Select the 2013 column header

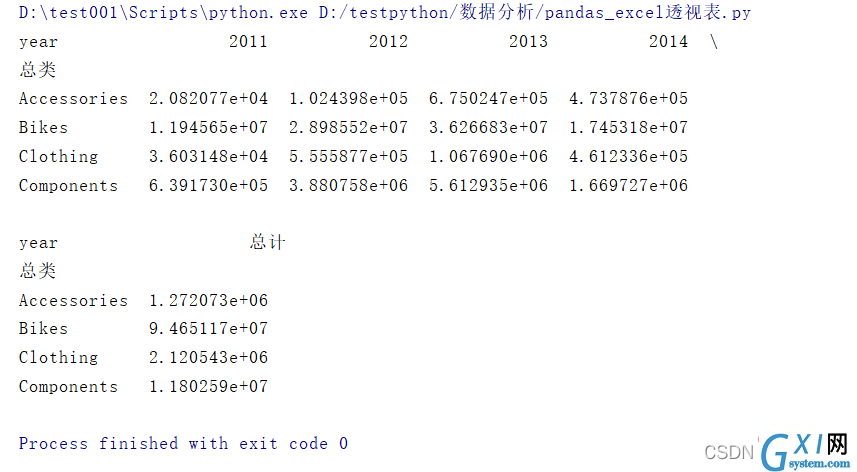pos(528,42)
